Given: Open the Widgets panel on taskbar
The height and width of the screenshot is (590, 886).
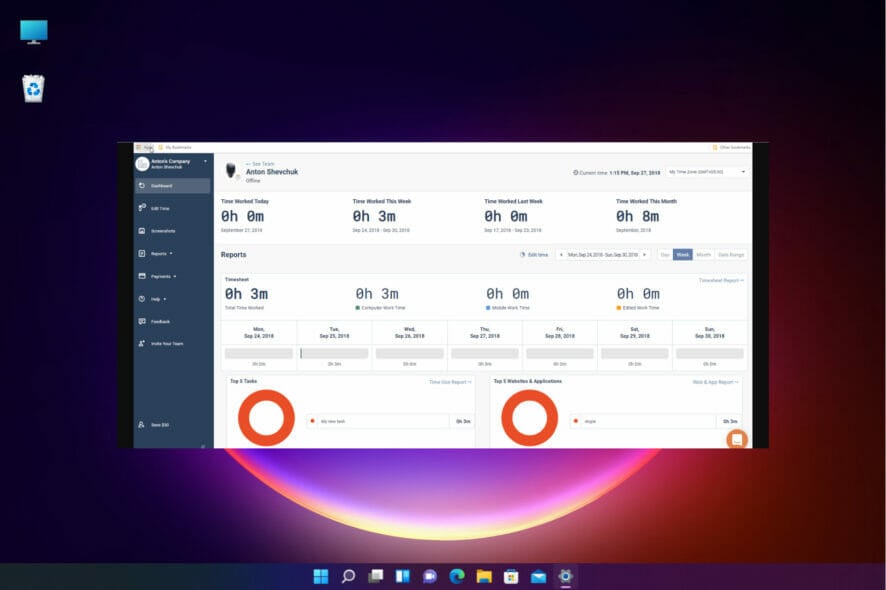Looking at the screenshot, I should [402, 576].
